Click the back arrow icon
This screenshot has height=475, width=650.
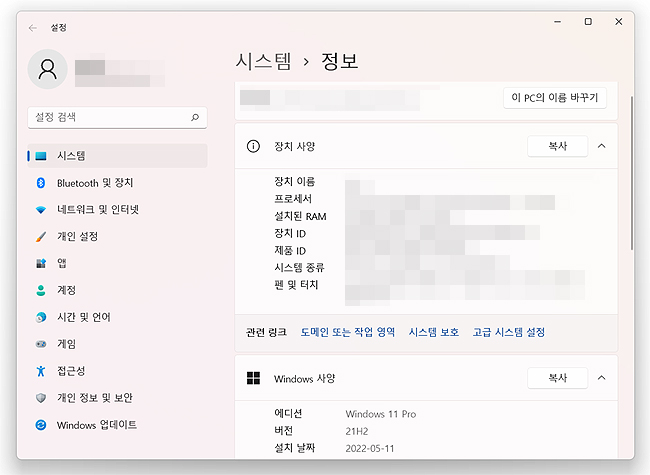pyautogui.click(x=33, y=28)
